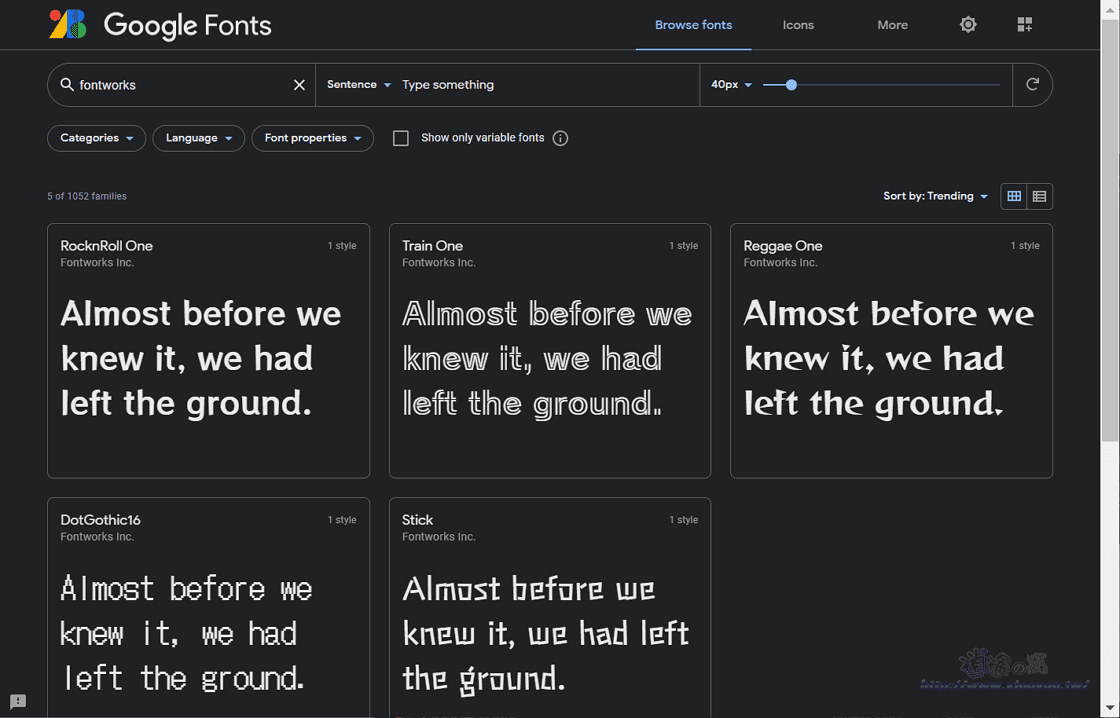Clear the fontworks search with the X
The image size is (1120, 718).
[299, 85]
